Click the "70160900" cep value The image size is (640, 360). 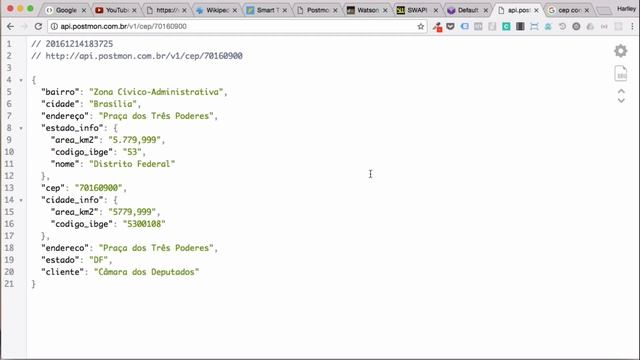pos(98,188)
